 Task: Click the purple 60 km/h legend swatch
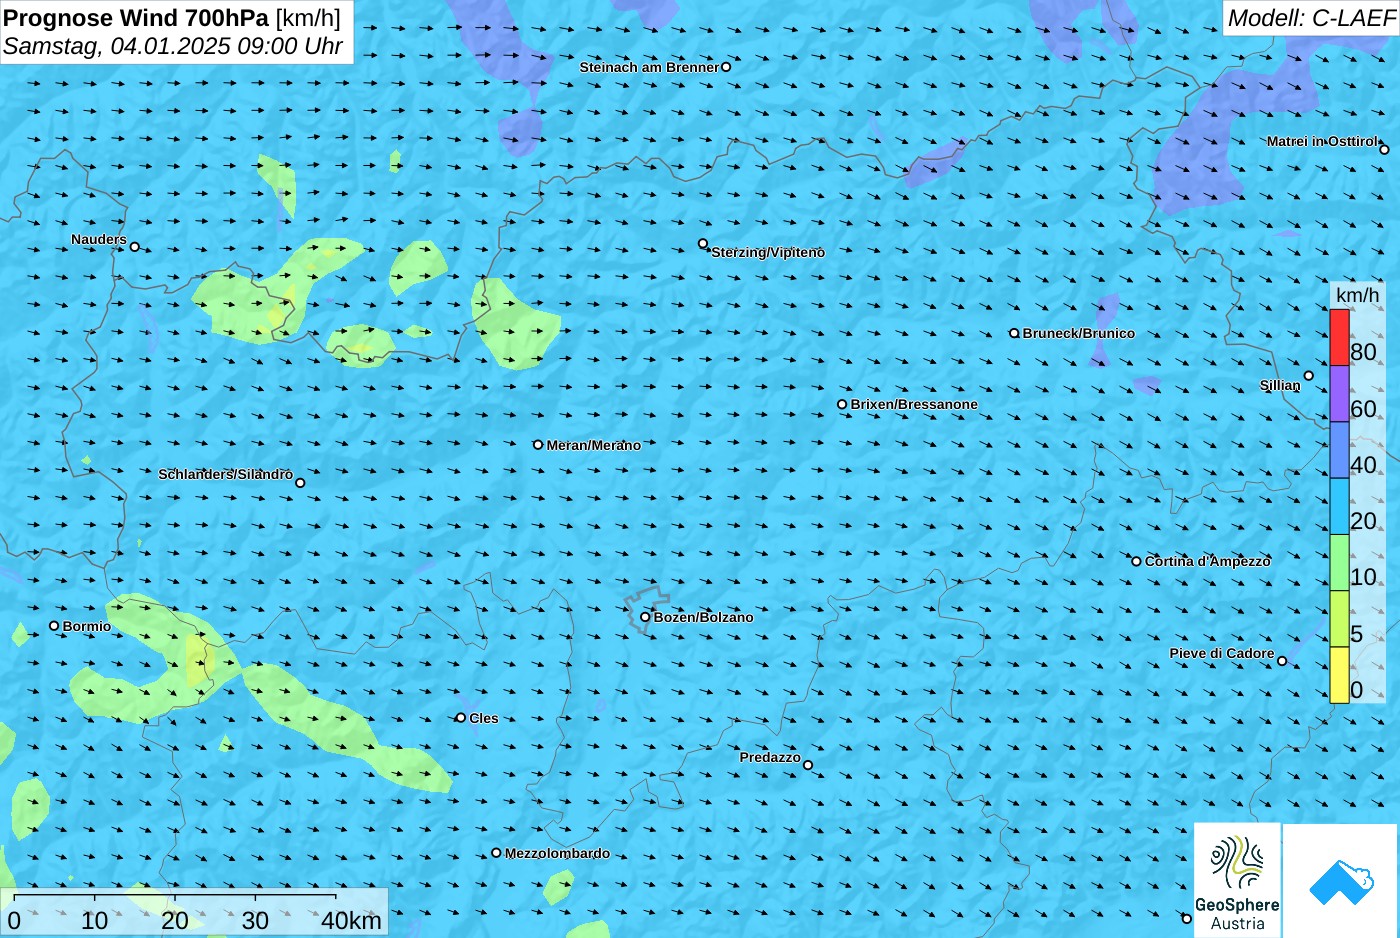tap(1339, 394)
